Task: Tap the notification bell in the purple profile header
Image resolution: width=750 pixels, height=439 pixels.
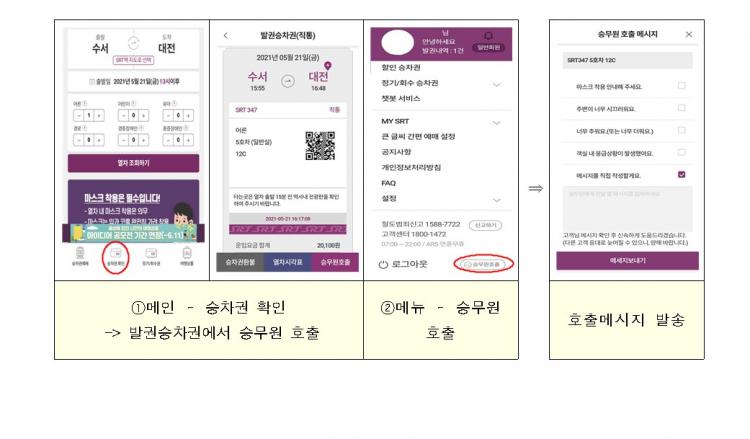Action: click(488, 36)
